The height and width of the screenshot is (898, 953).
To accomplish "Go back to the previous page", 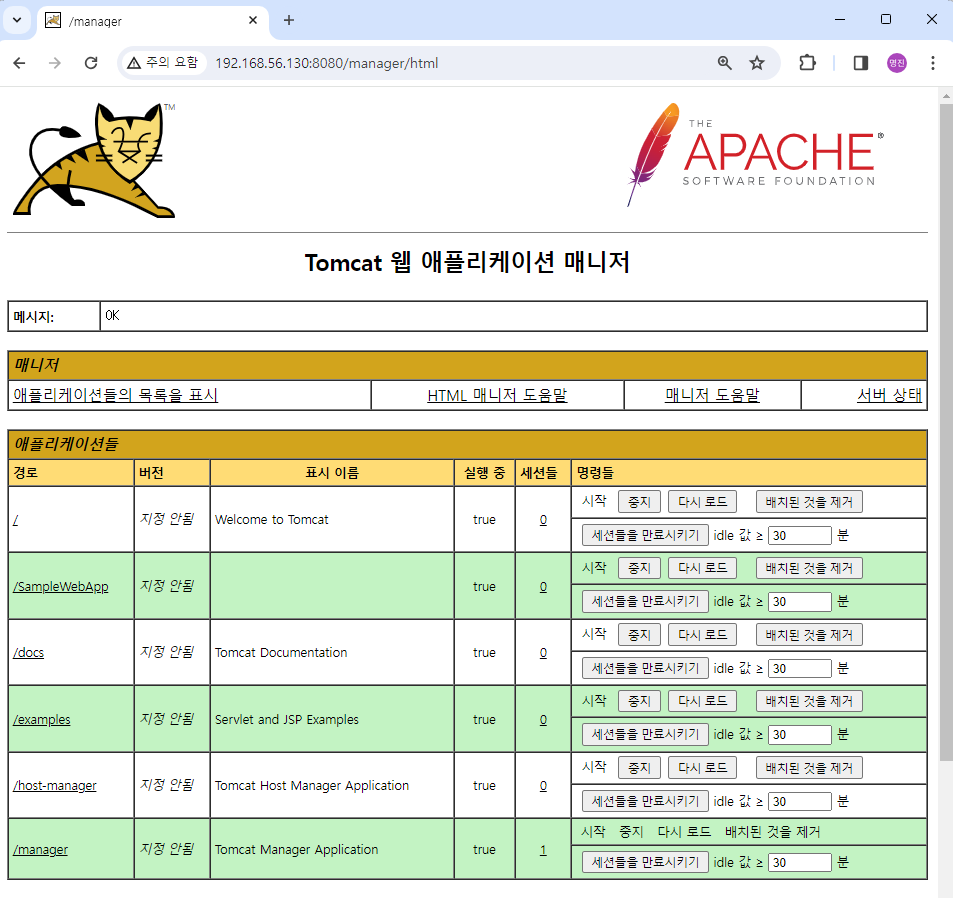I will click(19, 63).
